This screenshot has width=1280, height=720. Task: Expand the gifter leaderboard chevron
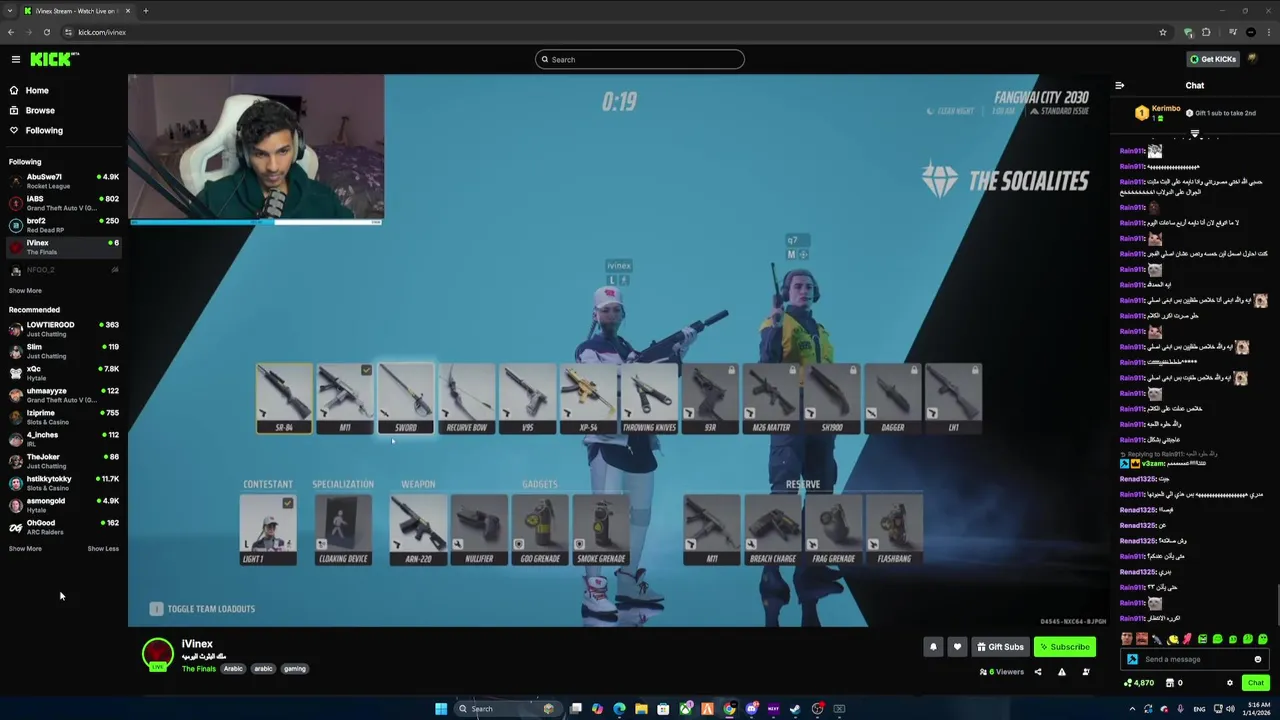click(x=1195, y=133)
